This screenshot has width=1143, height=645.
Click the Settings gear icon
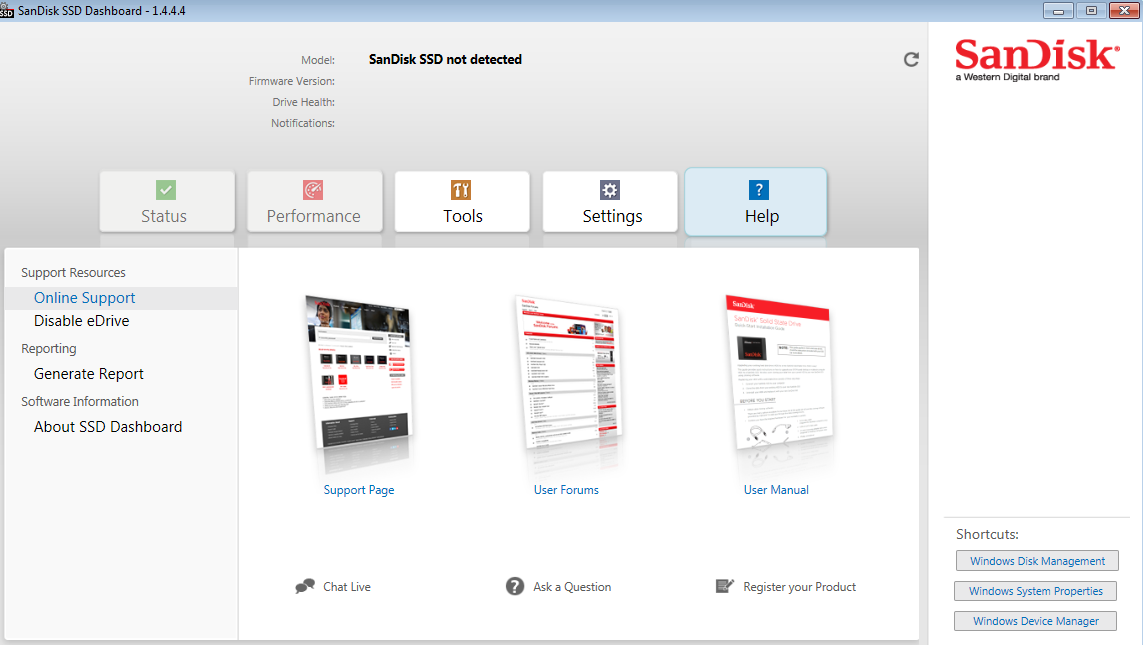click(609, 190)
